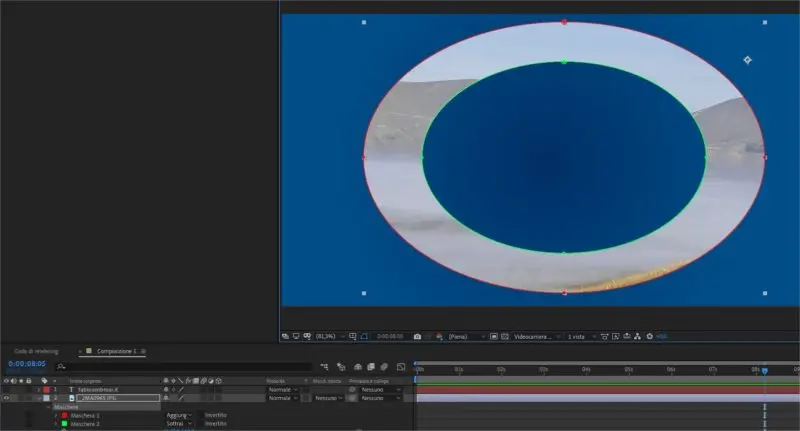Screen dimensions: 800x431
Task: Toggle hide shy layers icon
Action: [x=358, y=367]
